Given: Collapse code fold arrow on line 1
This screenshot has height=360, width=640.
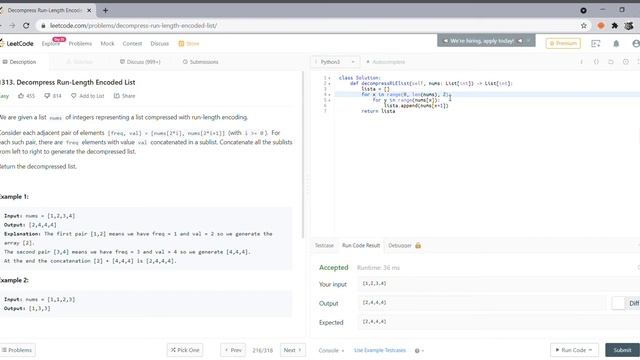Looking at the screenshot, I should pyautogui.click(x=329, y=78).
